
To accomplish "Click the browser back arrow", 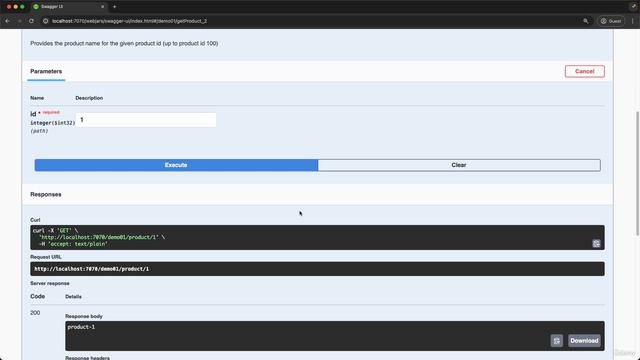I will click(8, 21).
